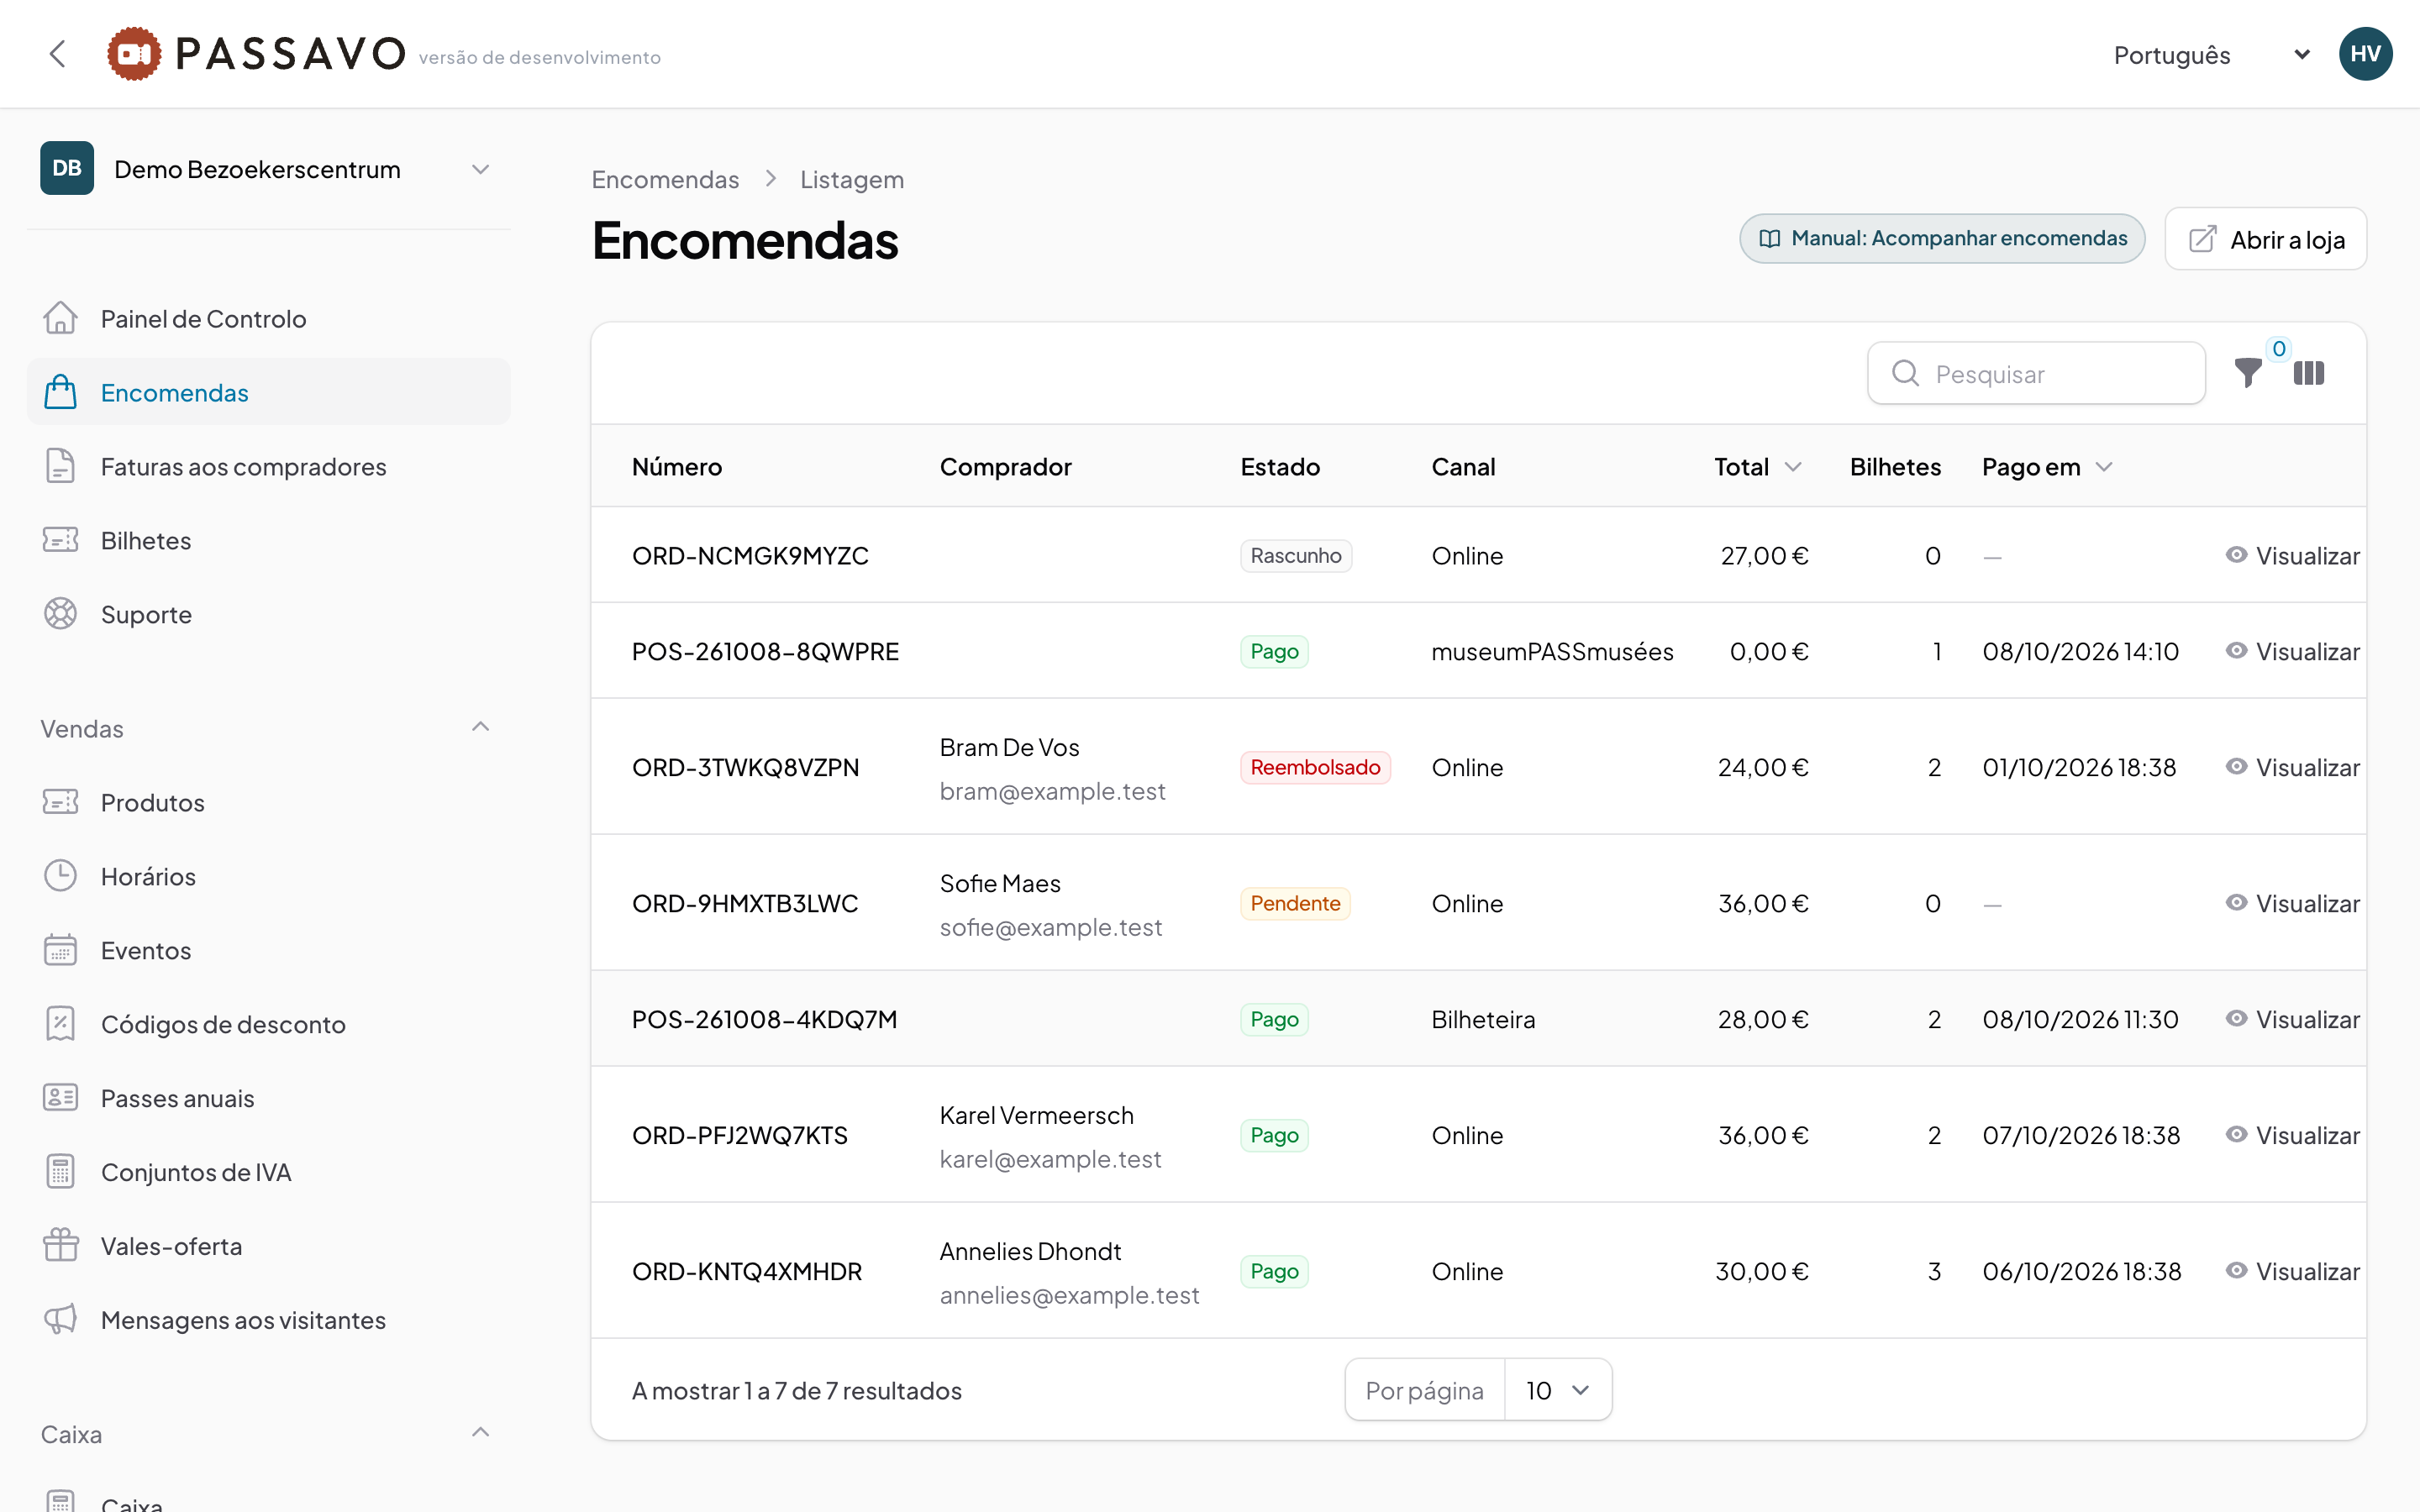The width and height of the screenshot is (2420, 1512).
Task: Click the Listagem breadcrumb
Action: [x=851, y=179]
